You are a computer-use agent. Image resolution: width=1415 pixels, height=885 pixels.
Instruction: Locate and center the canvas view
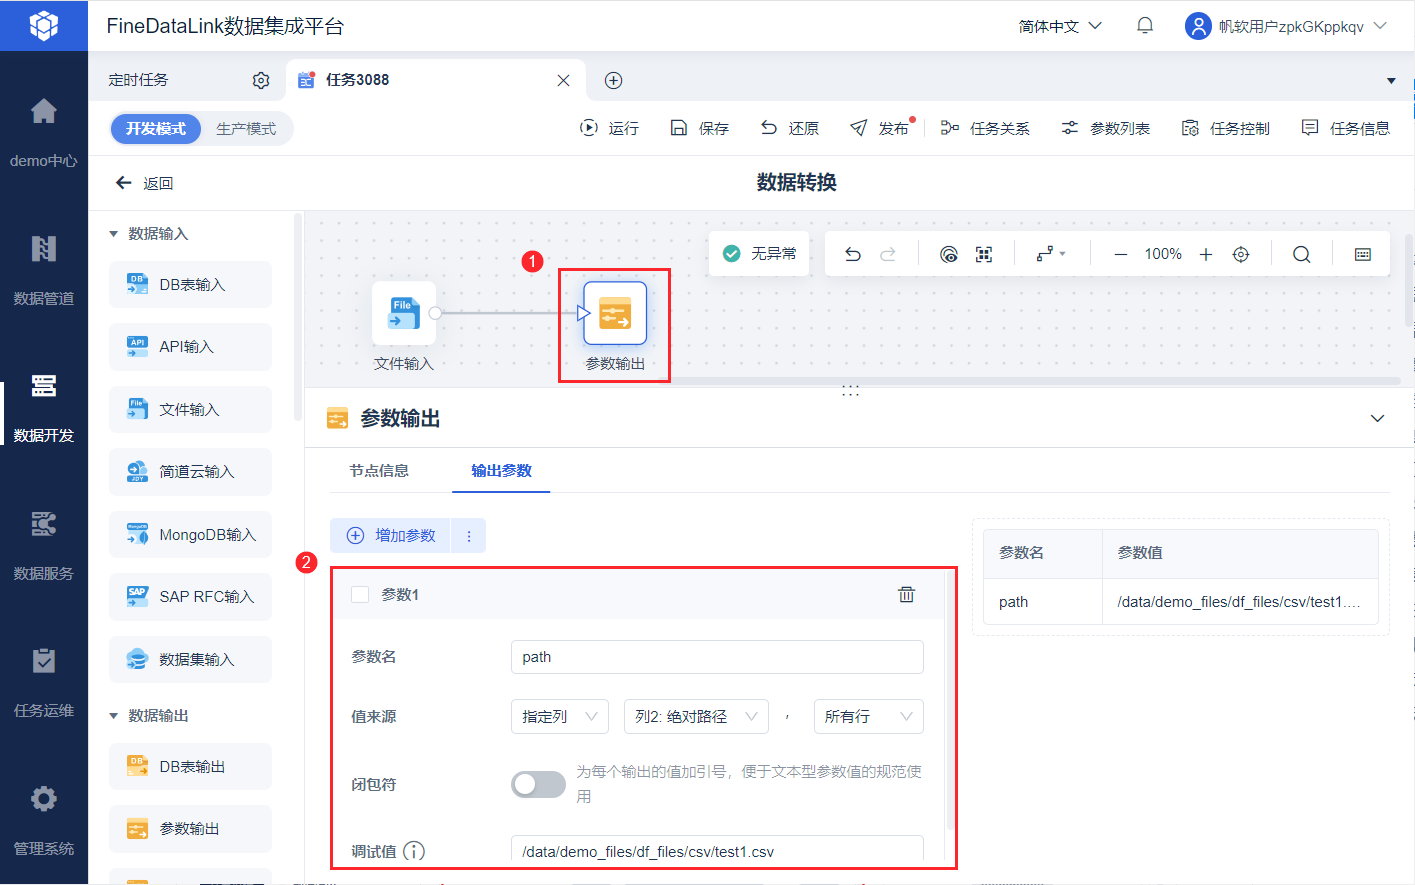[1241, 254]
